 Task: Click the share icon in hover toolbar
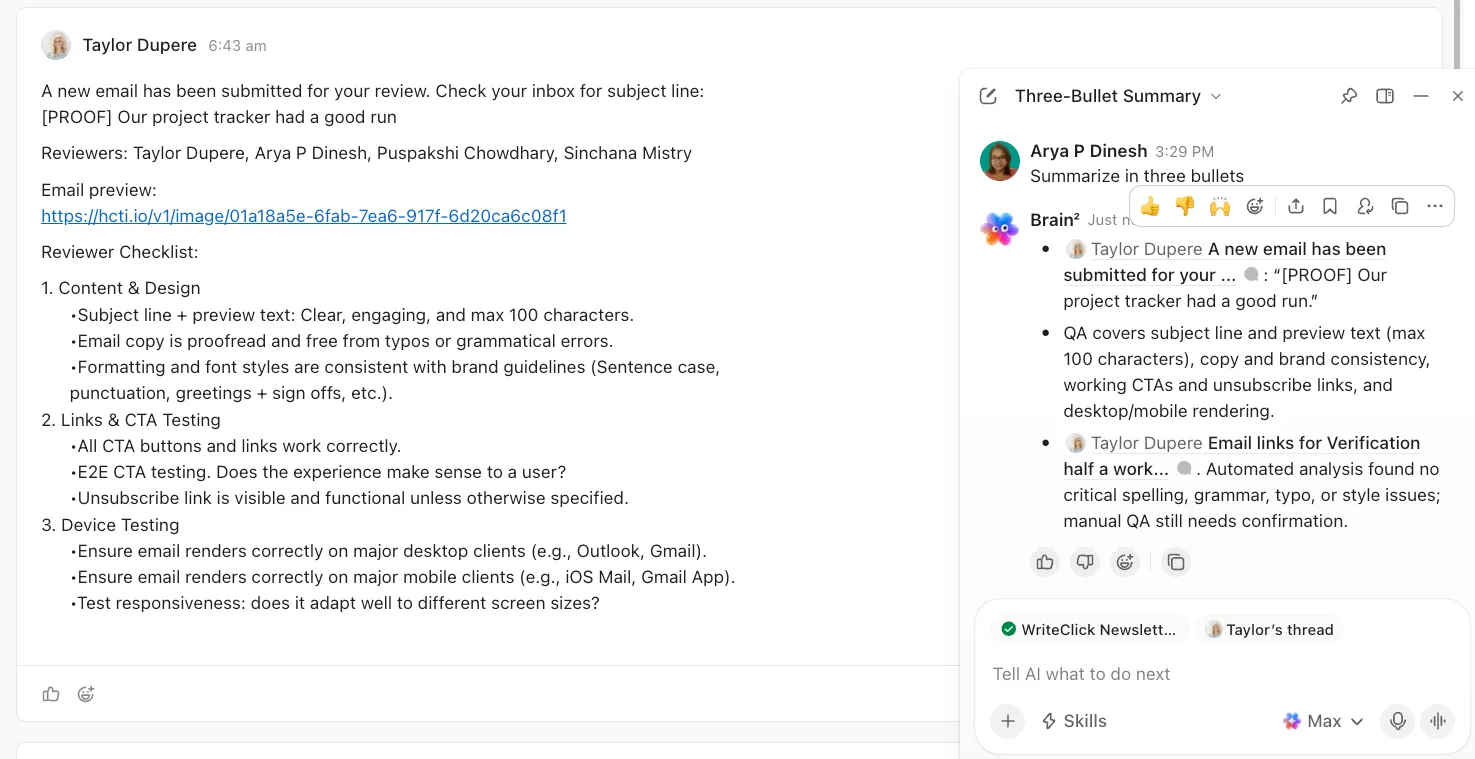click(x=1296, y=206)
